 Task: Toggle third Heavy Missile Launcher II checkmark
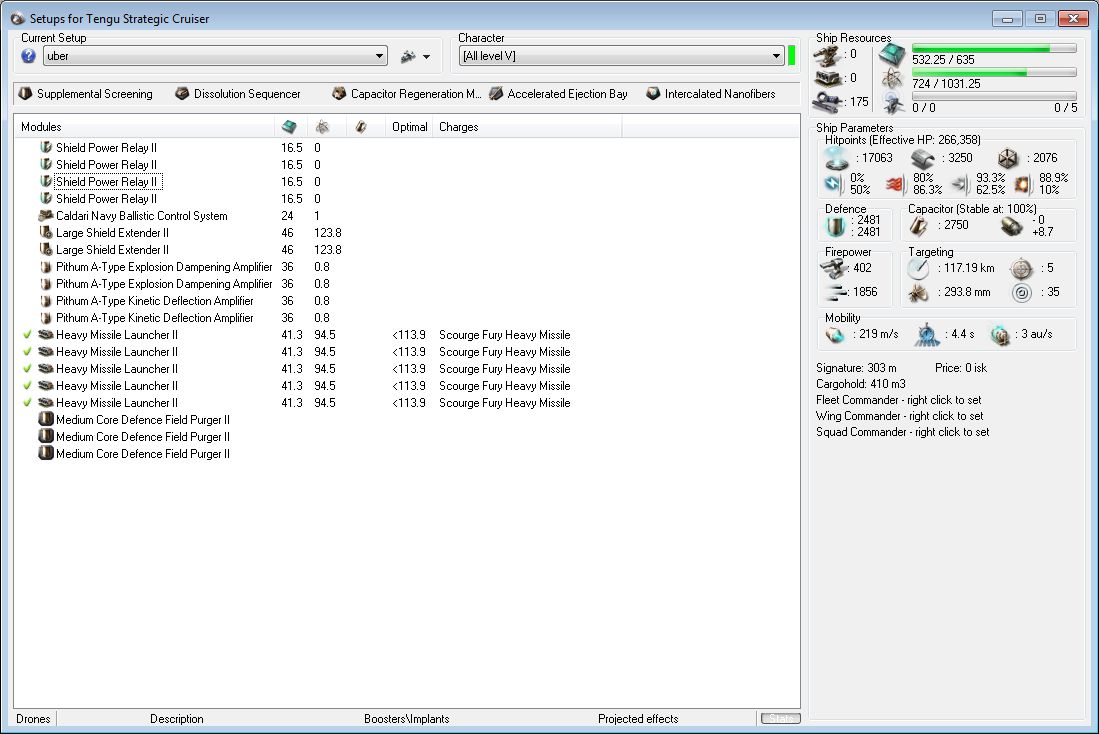click(x=27, y=369)
